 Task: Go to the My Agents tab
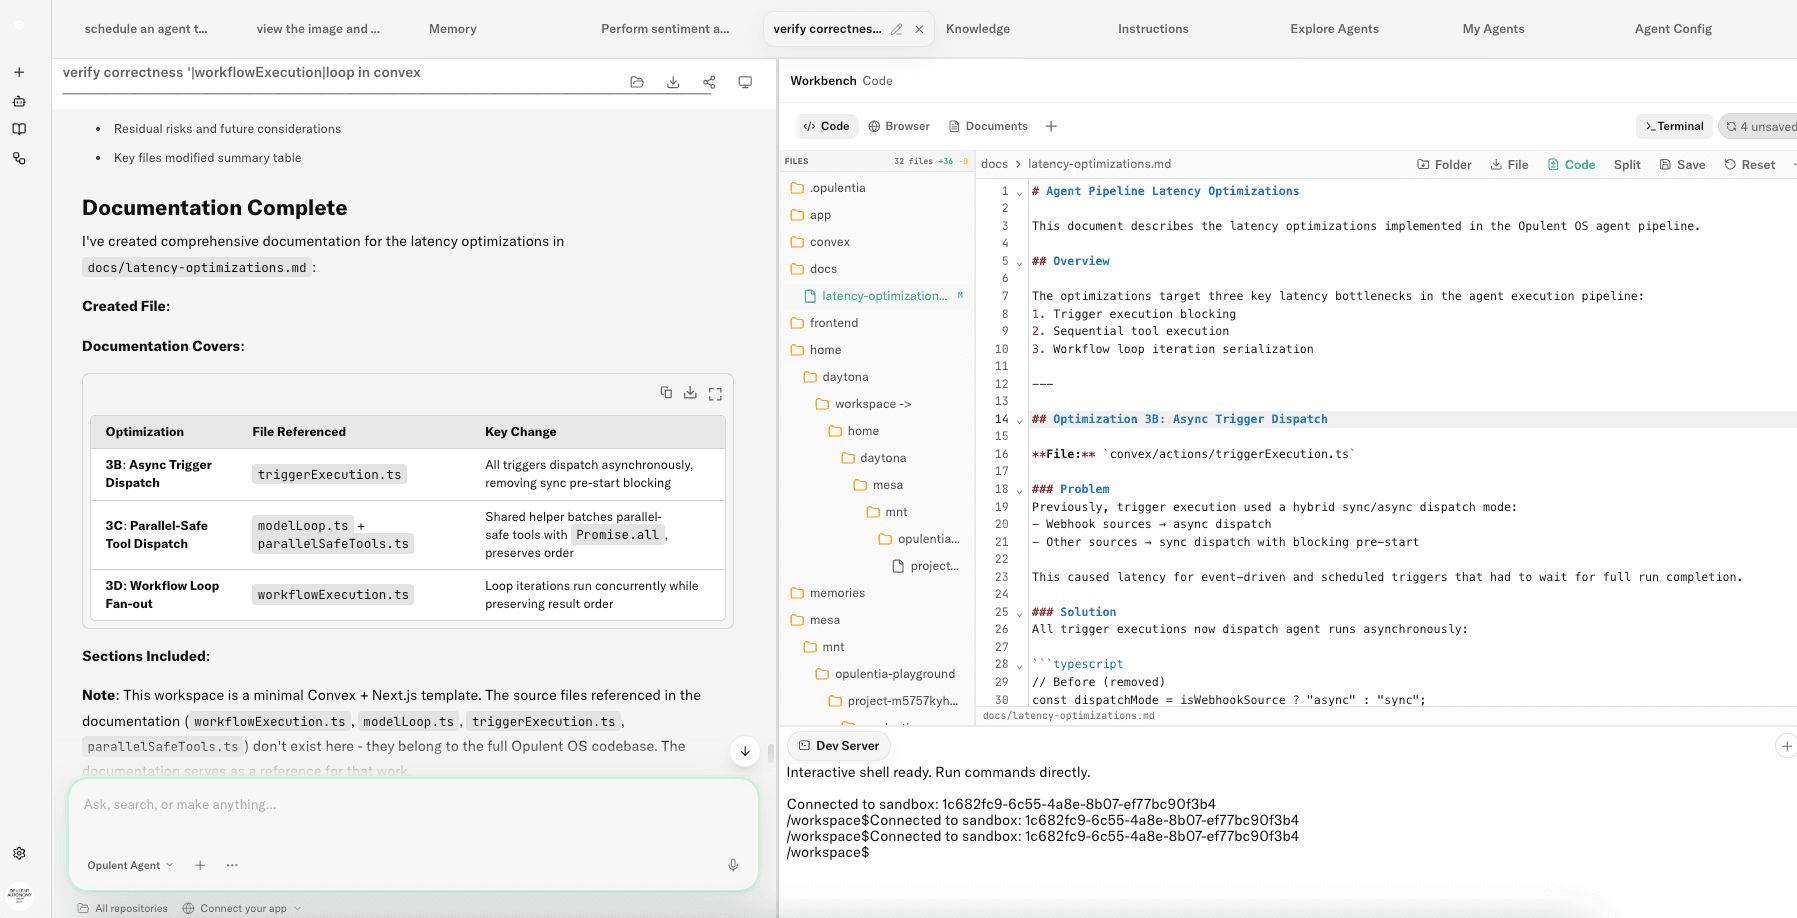(x=1493, y=29)
